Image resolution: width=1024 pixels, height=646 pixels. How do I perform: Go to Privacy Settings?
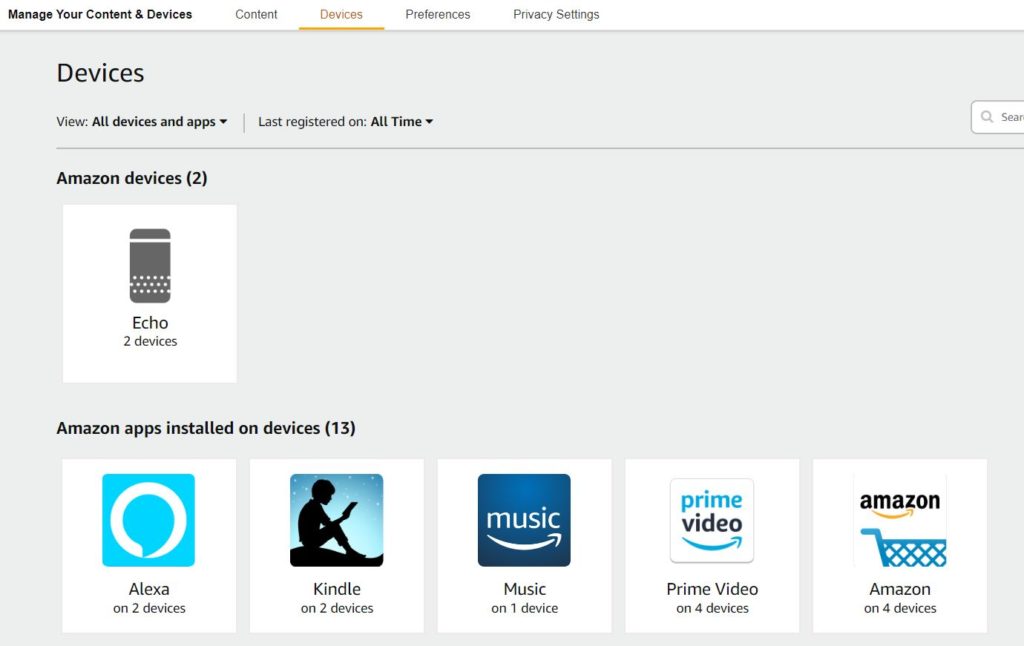pos(556,14)
